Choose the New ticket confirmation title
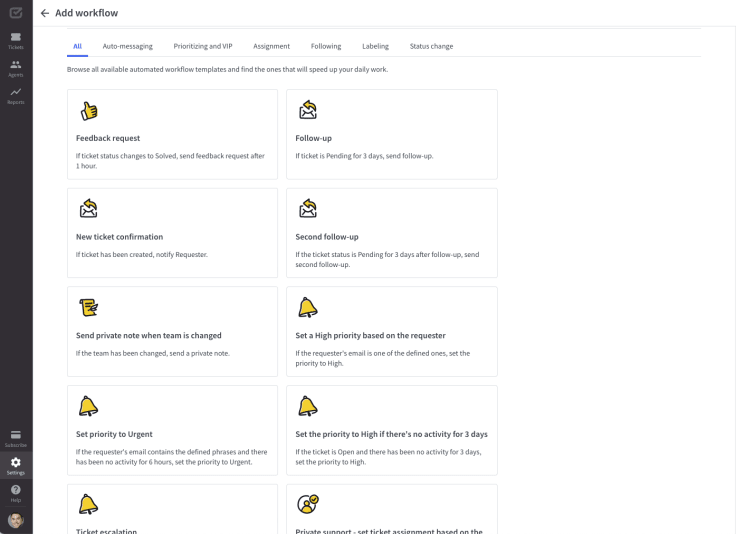This screenshot has width=736, height=534. 120,237
